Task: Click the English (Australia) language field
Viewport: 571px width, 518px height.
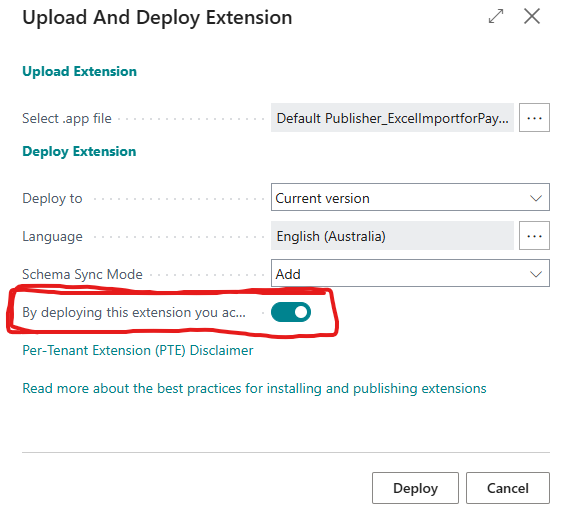Action: point(392,236)
